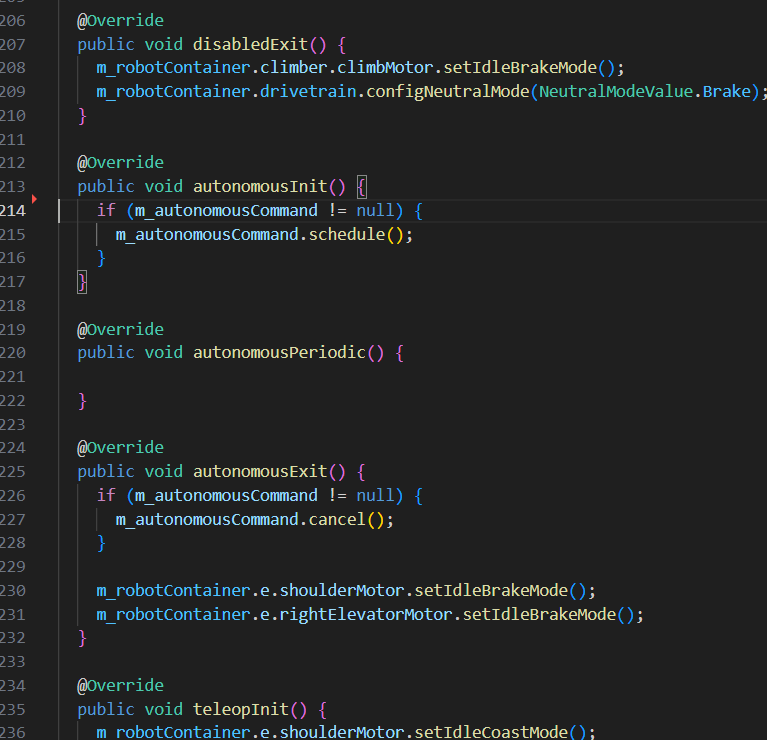Click the null keyword on line 226

tap(375, 495)
